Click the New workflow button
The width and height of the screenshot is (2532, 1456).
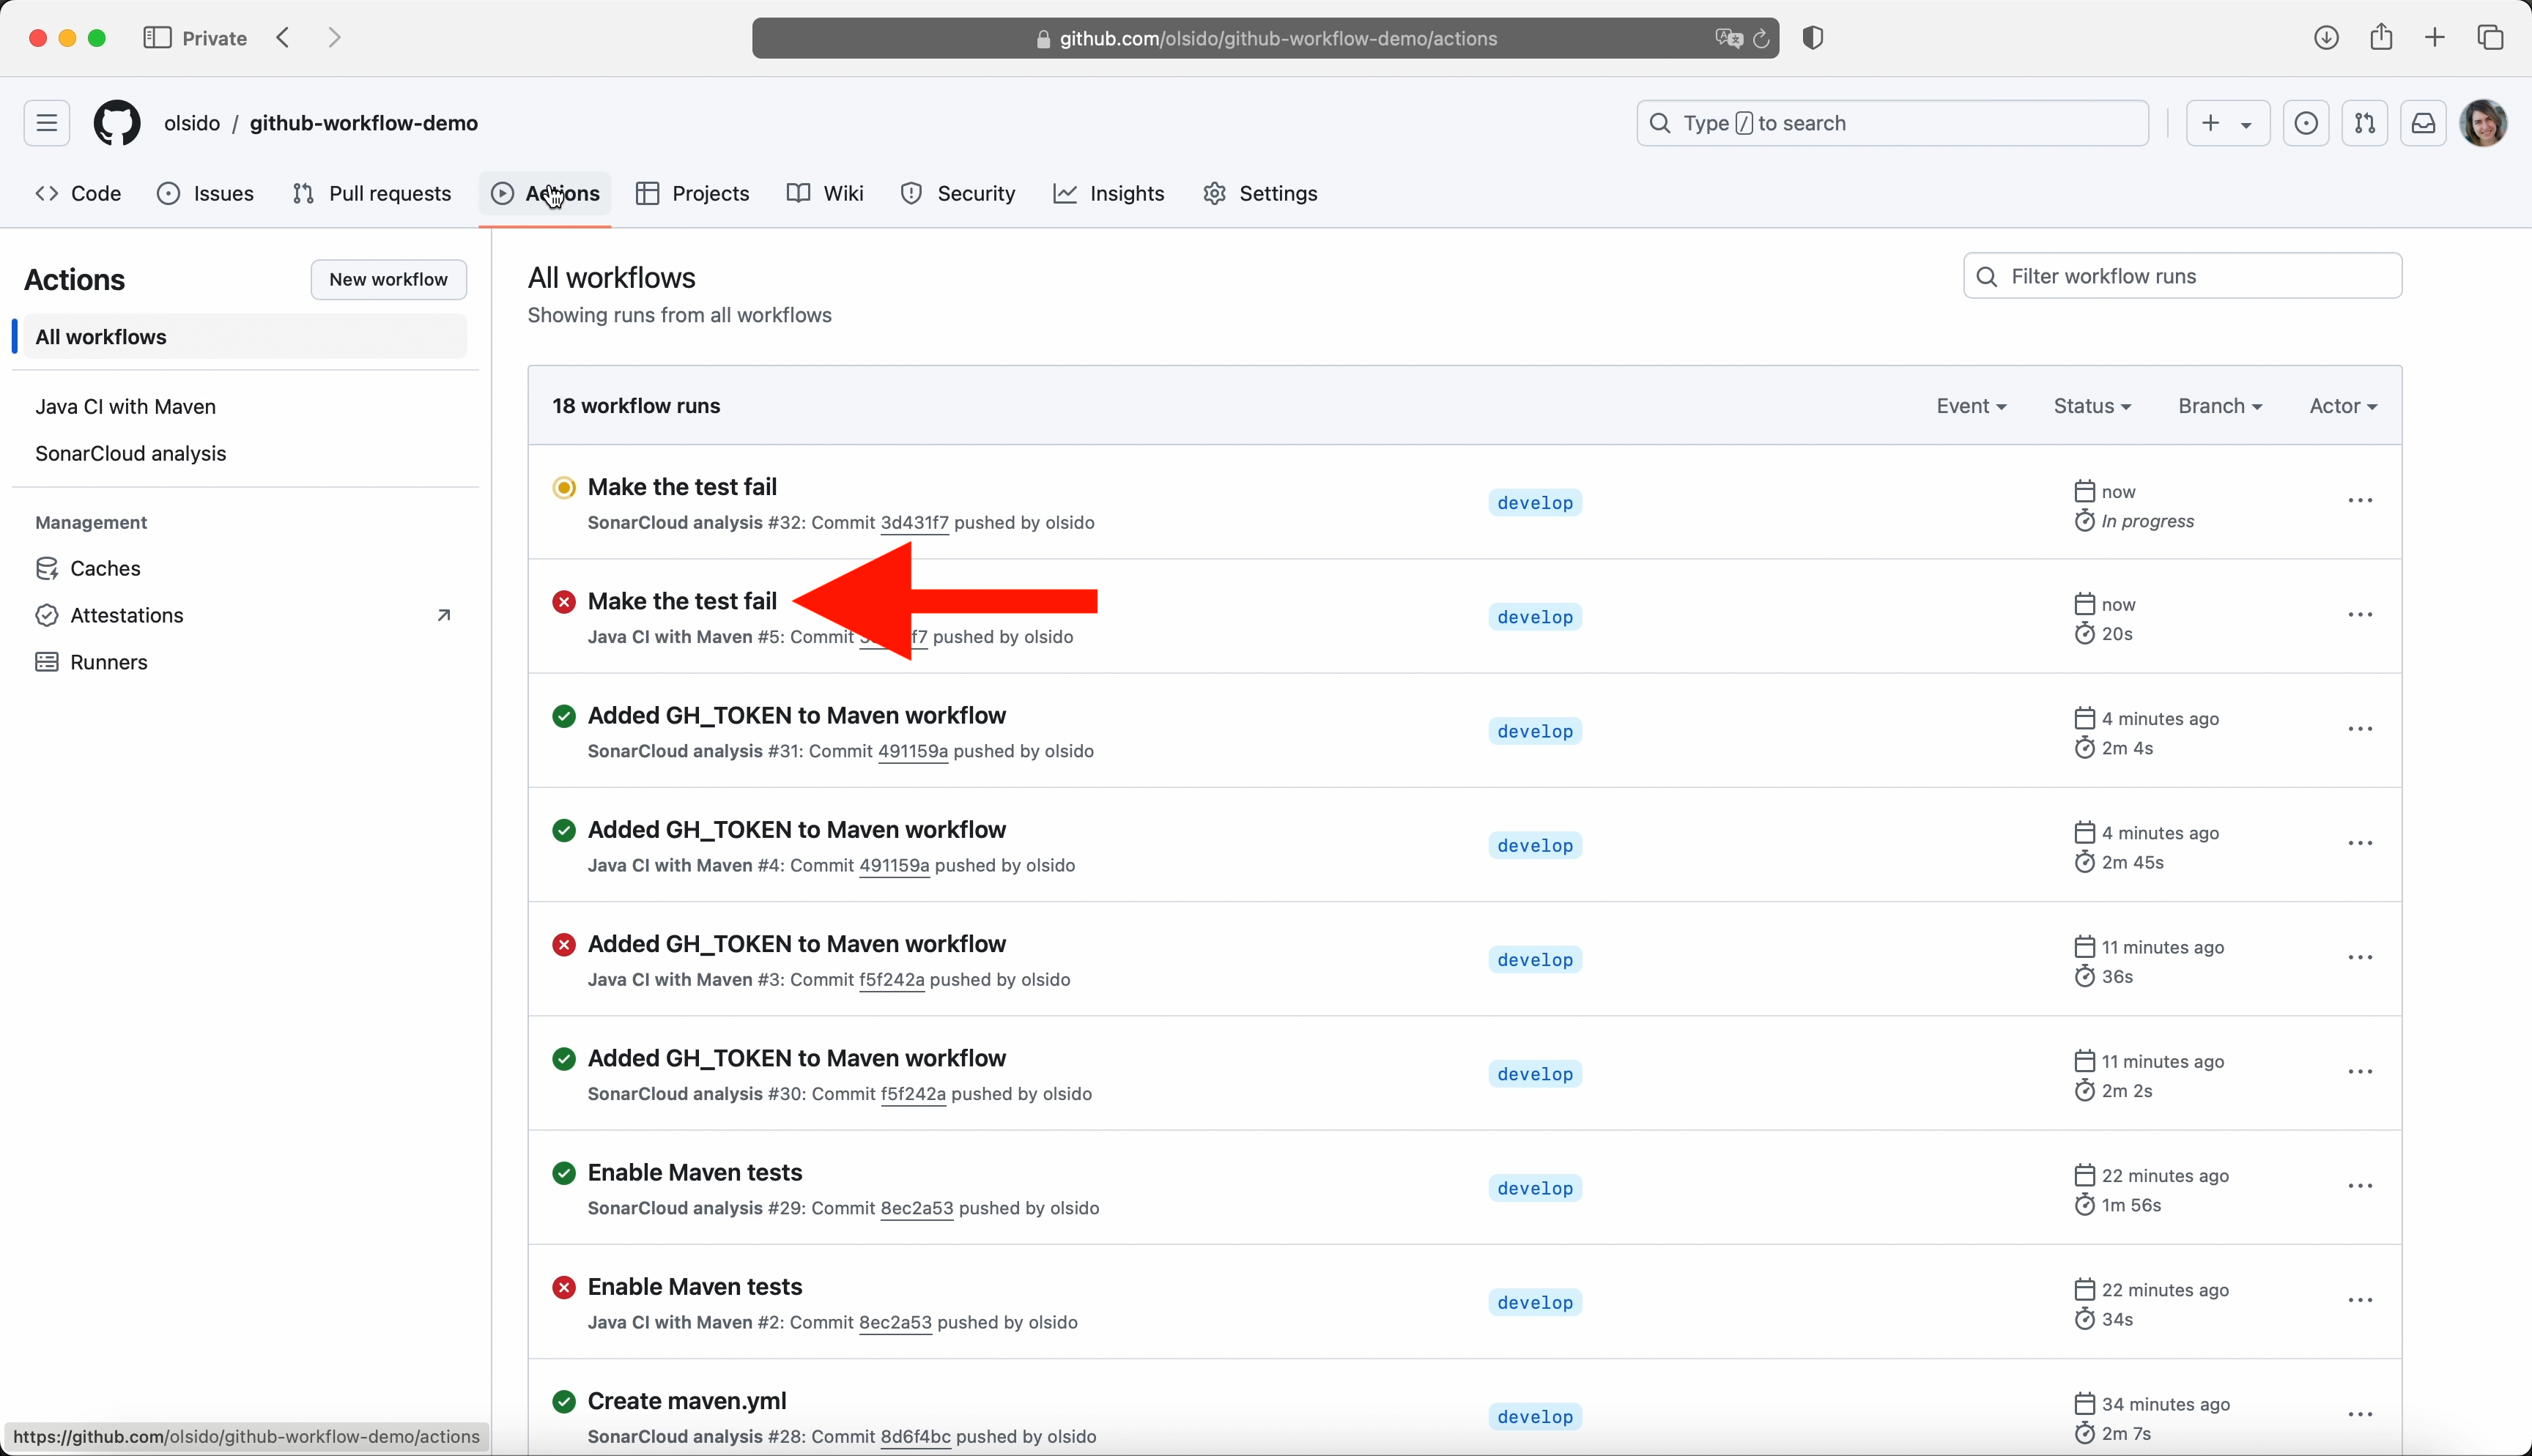[x=388, y=280]
